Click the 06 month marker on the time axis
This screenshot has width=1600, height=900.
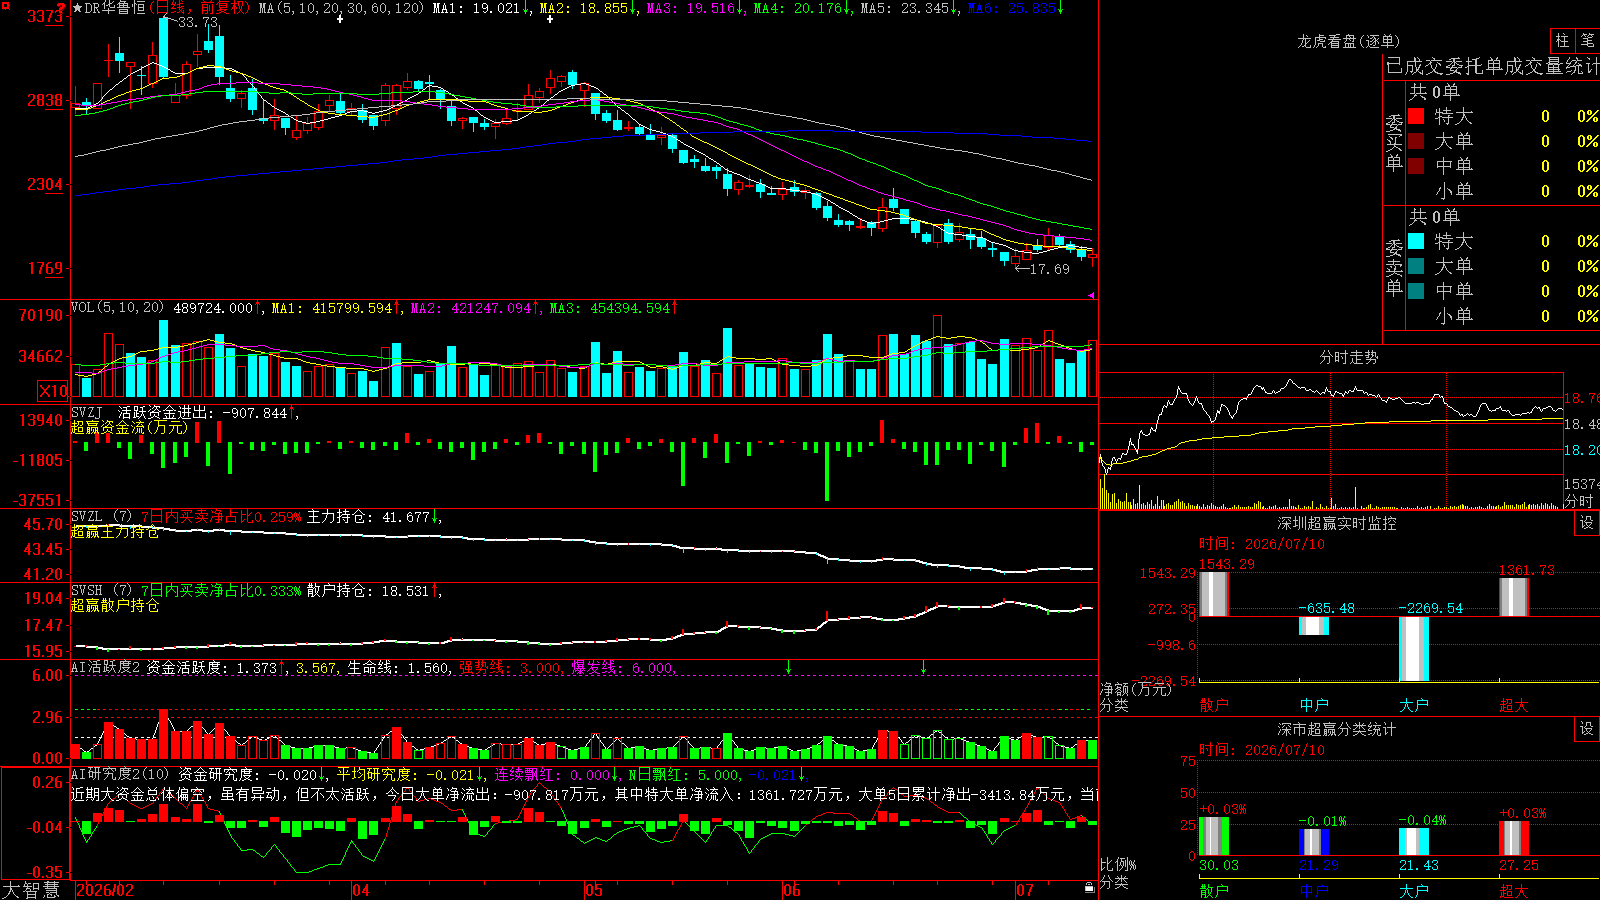coord(791,890)
